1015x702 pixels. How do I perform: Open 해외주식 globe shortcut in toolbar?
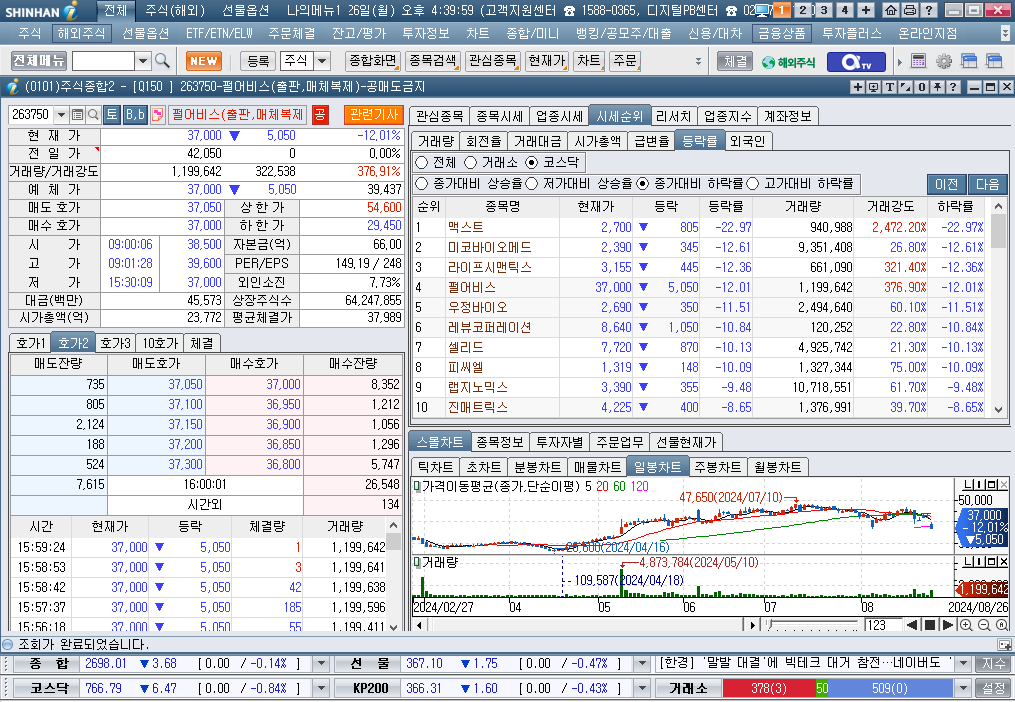[788, 62]
